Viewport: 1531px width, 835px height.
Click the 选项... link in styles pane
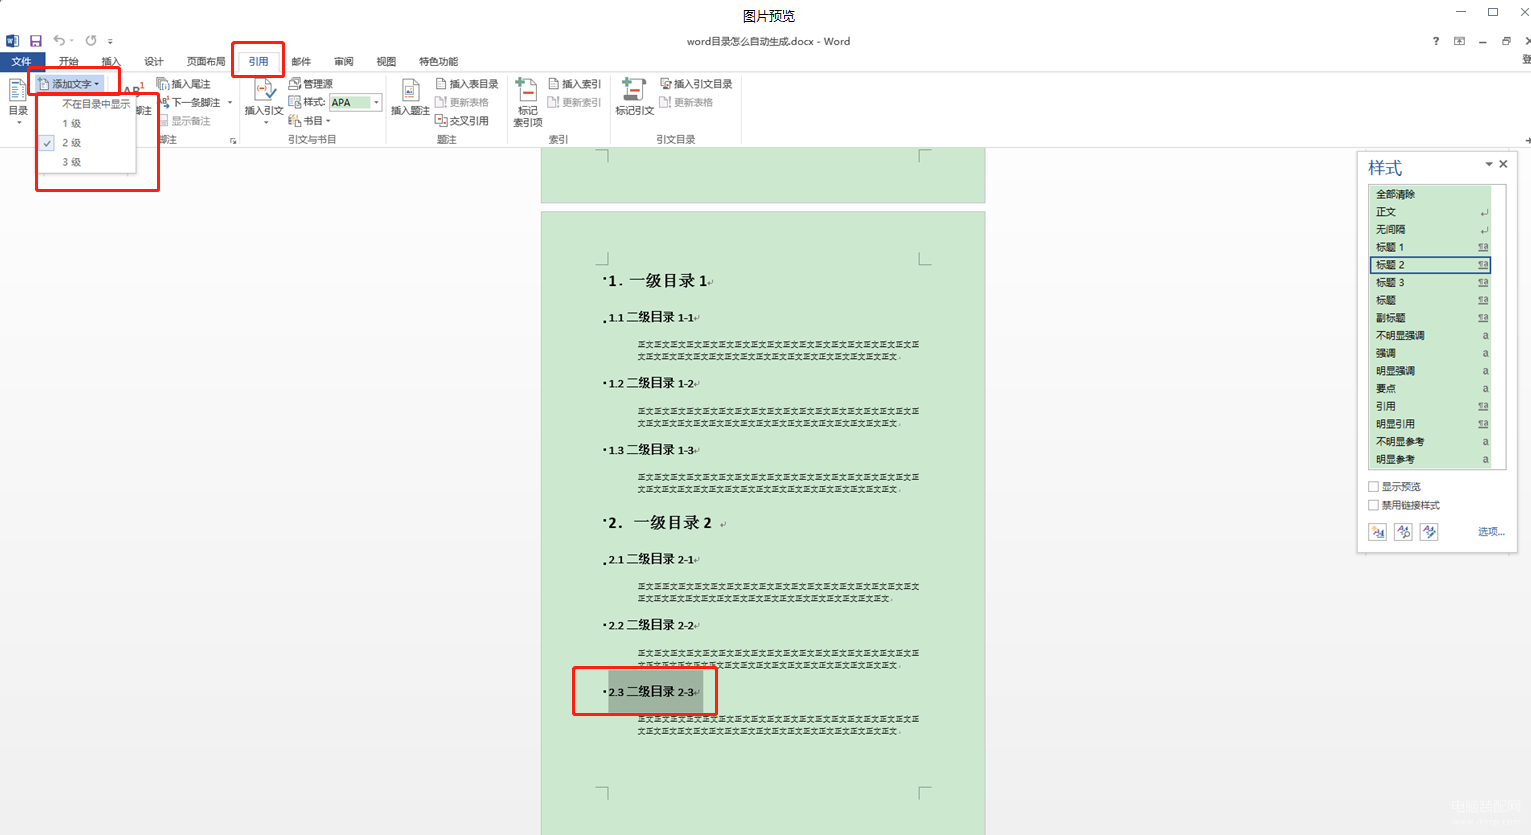pyautogui.click(x=1491, y=532)
